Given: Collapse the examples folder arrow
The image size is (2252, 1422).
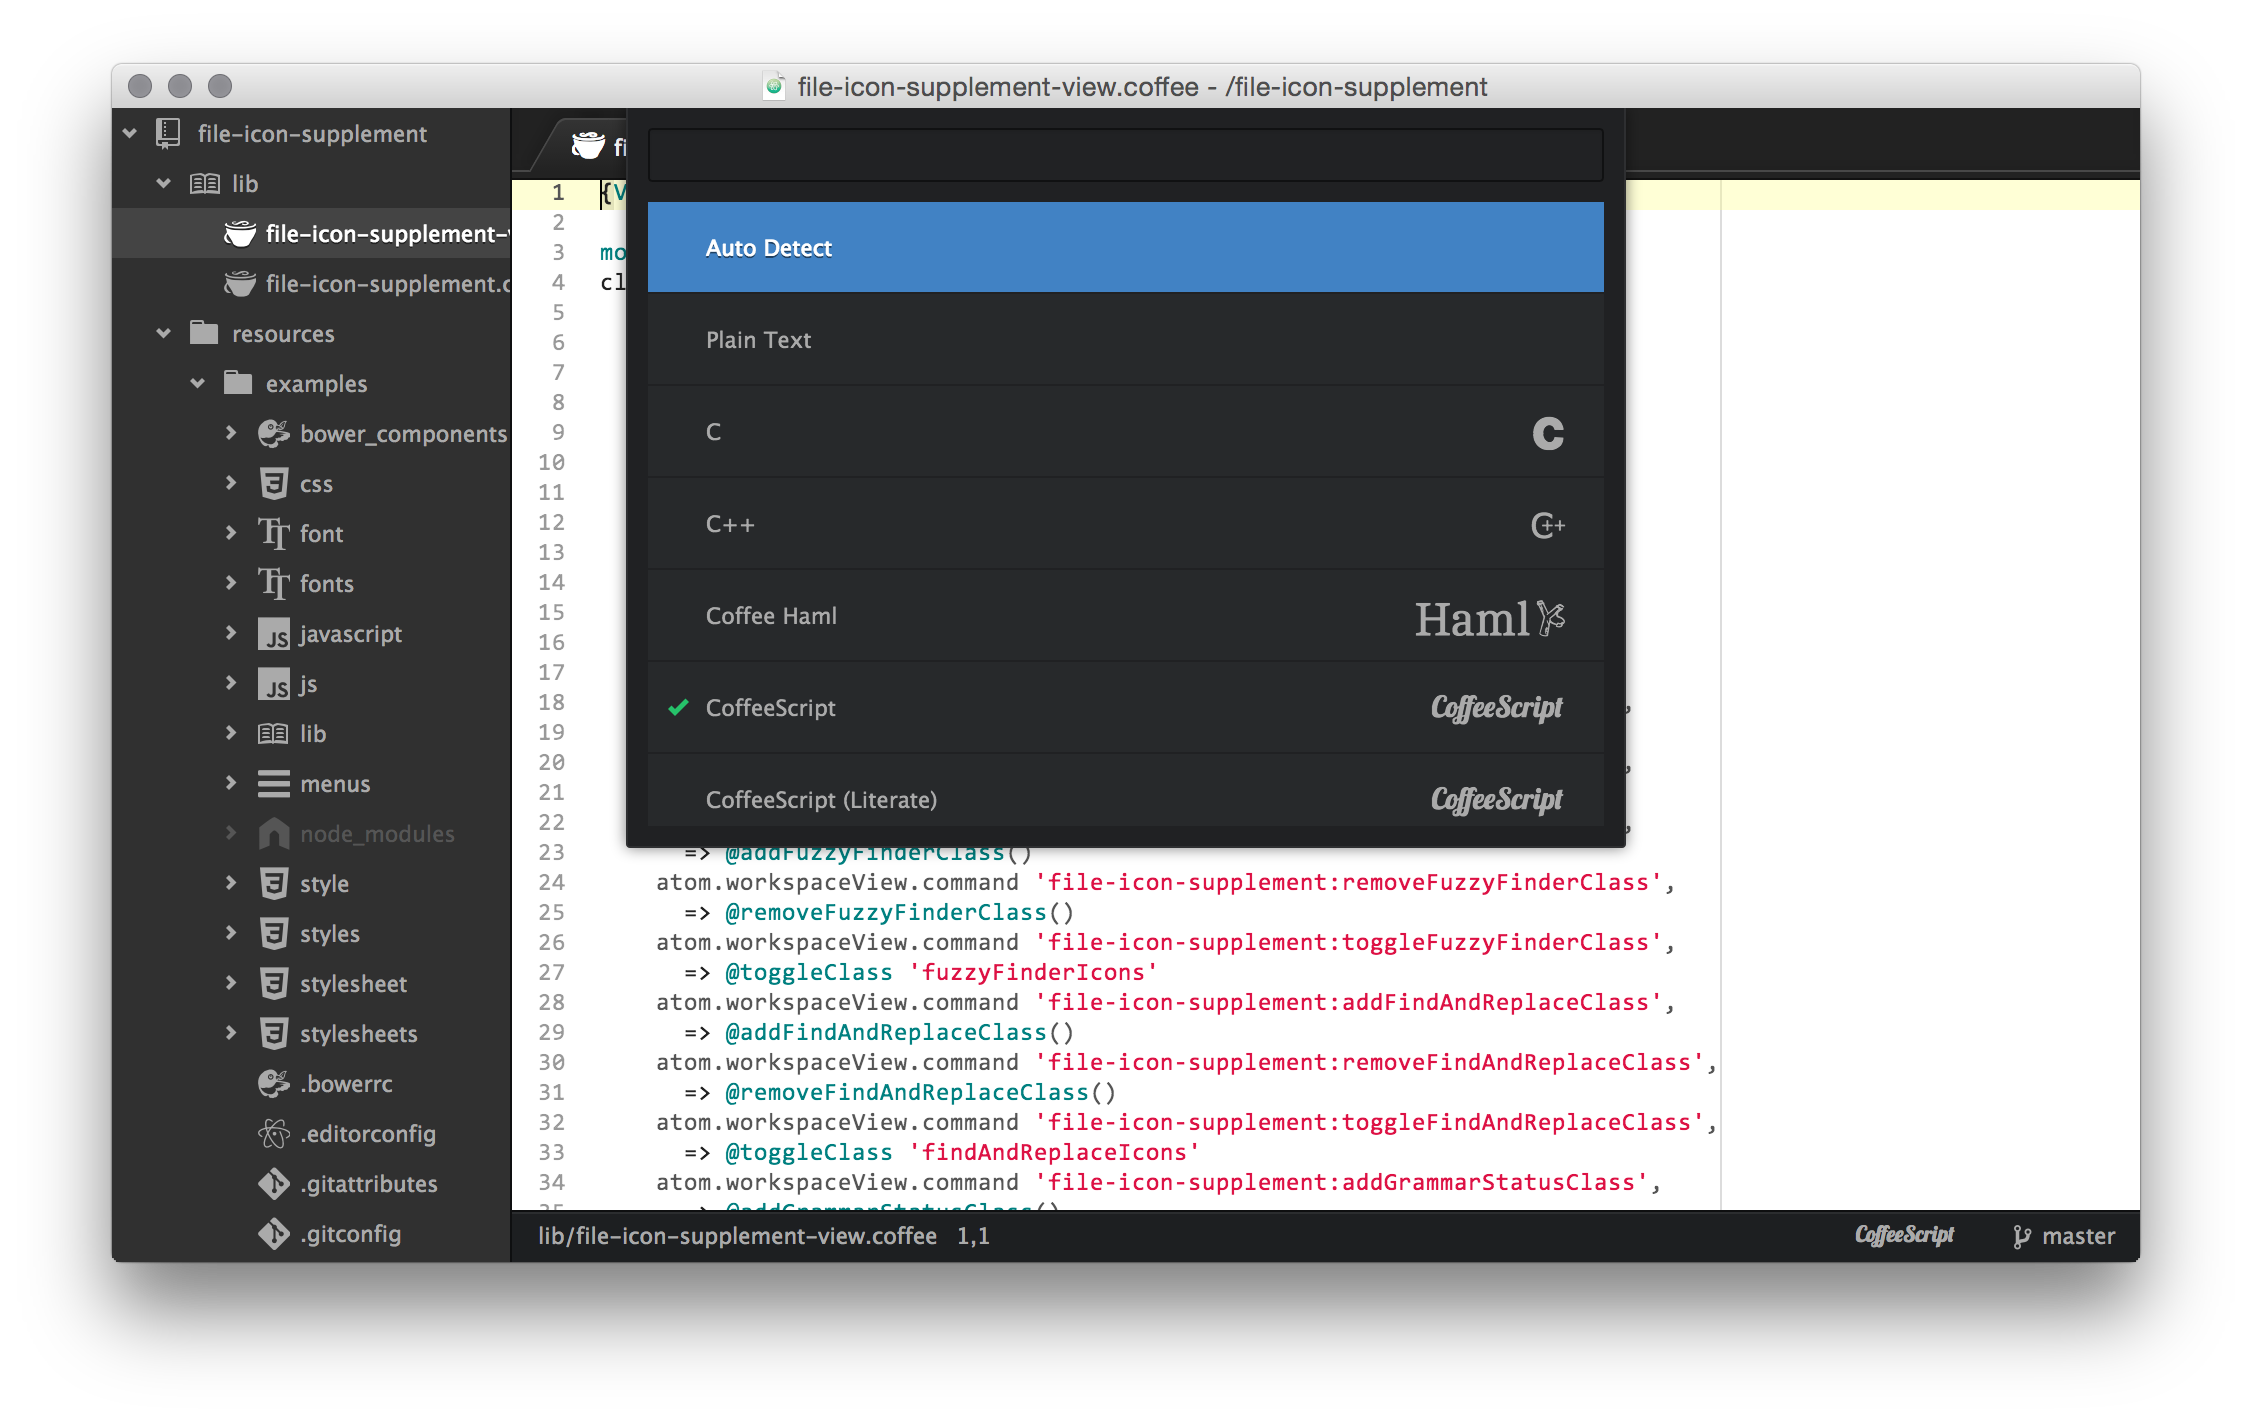Looking at the screenshot, I should [198, 384].
